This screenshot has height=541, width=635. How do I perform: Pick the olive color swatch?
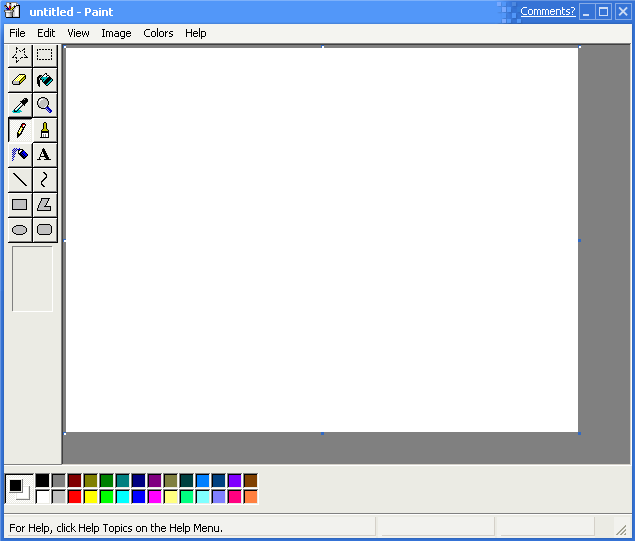[91, 481]
